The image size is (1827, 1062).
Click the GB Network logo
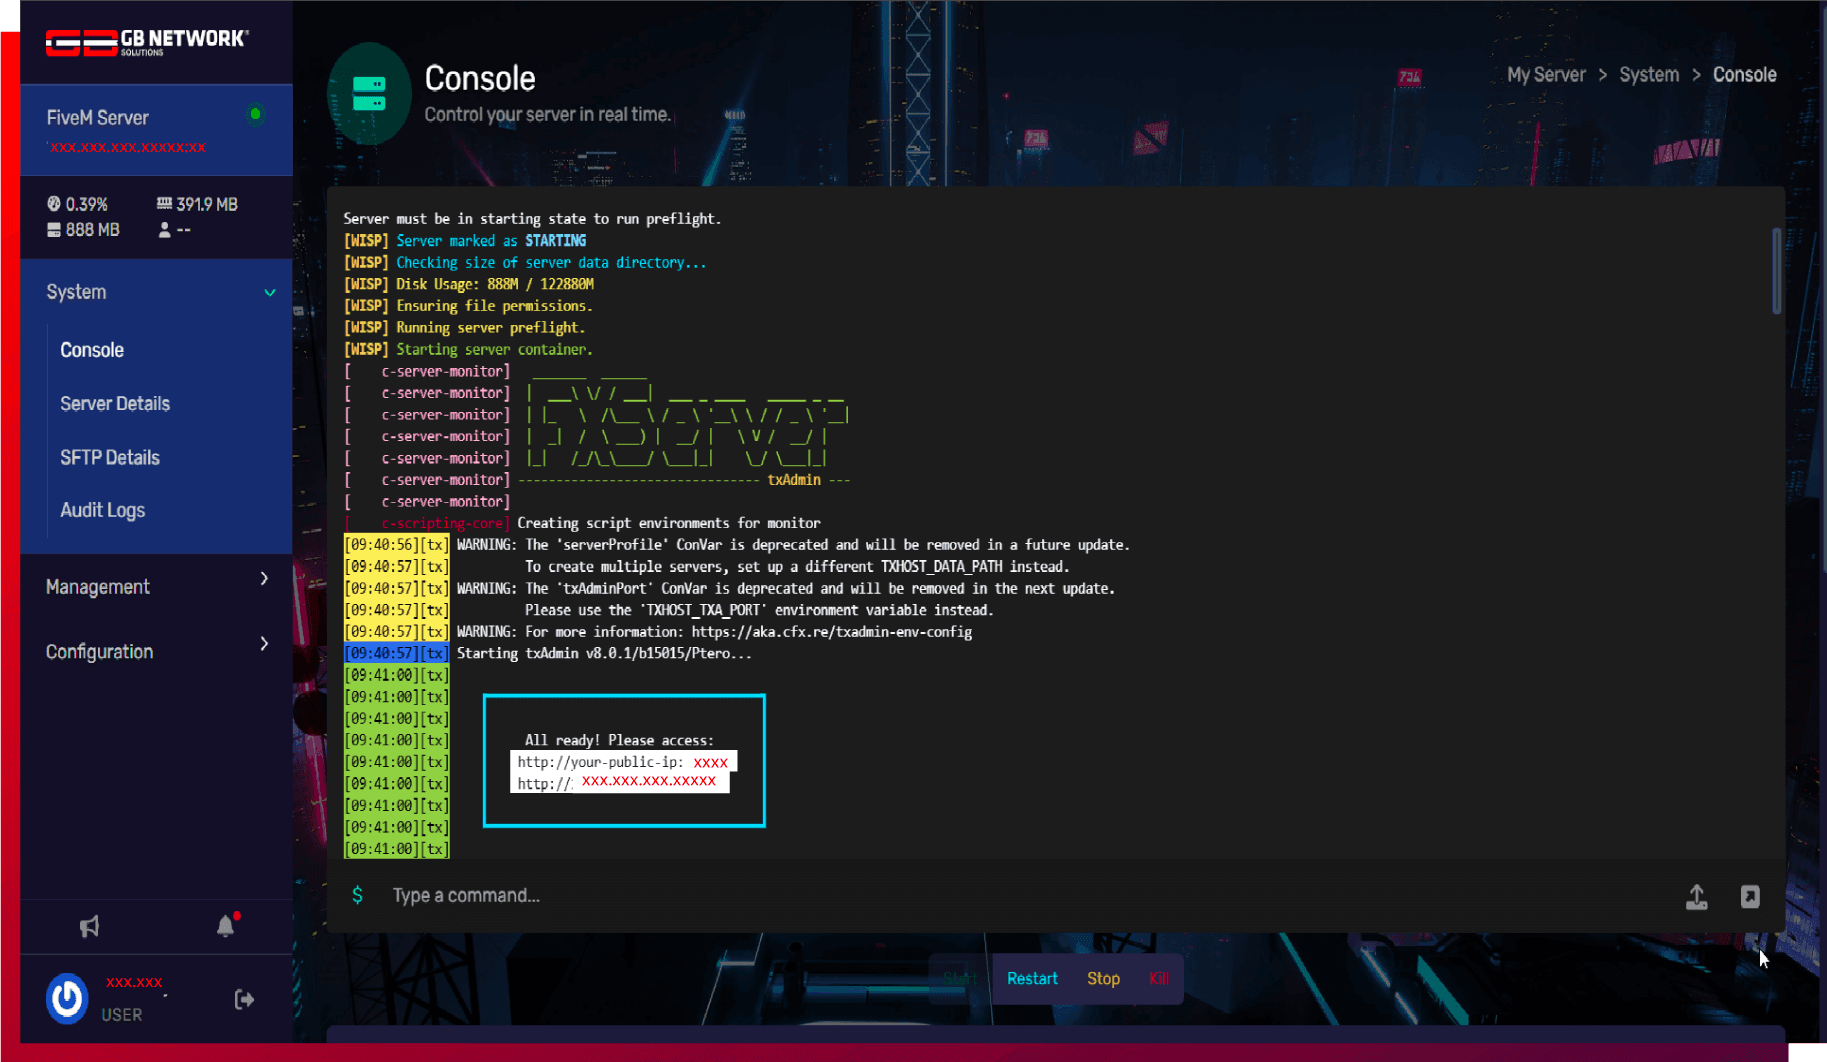pyautogui.click(x=146, y=42)
